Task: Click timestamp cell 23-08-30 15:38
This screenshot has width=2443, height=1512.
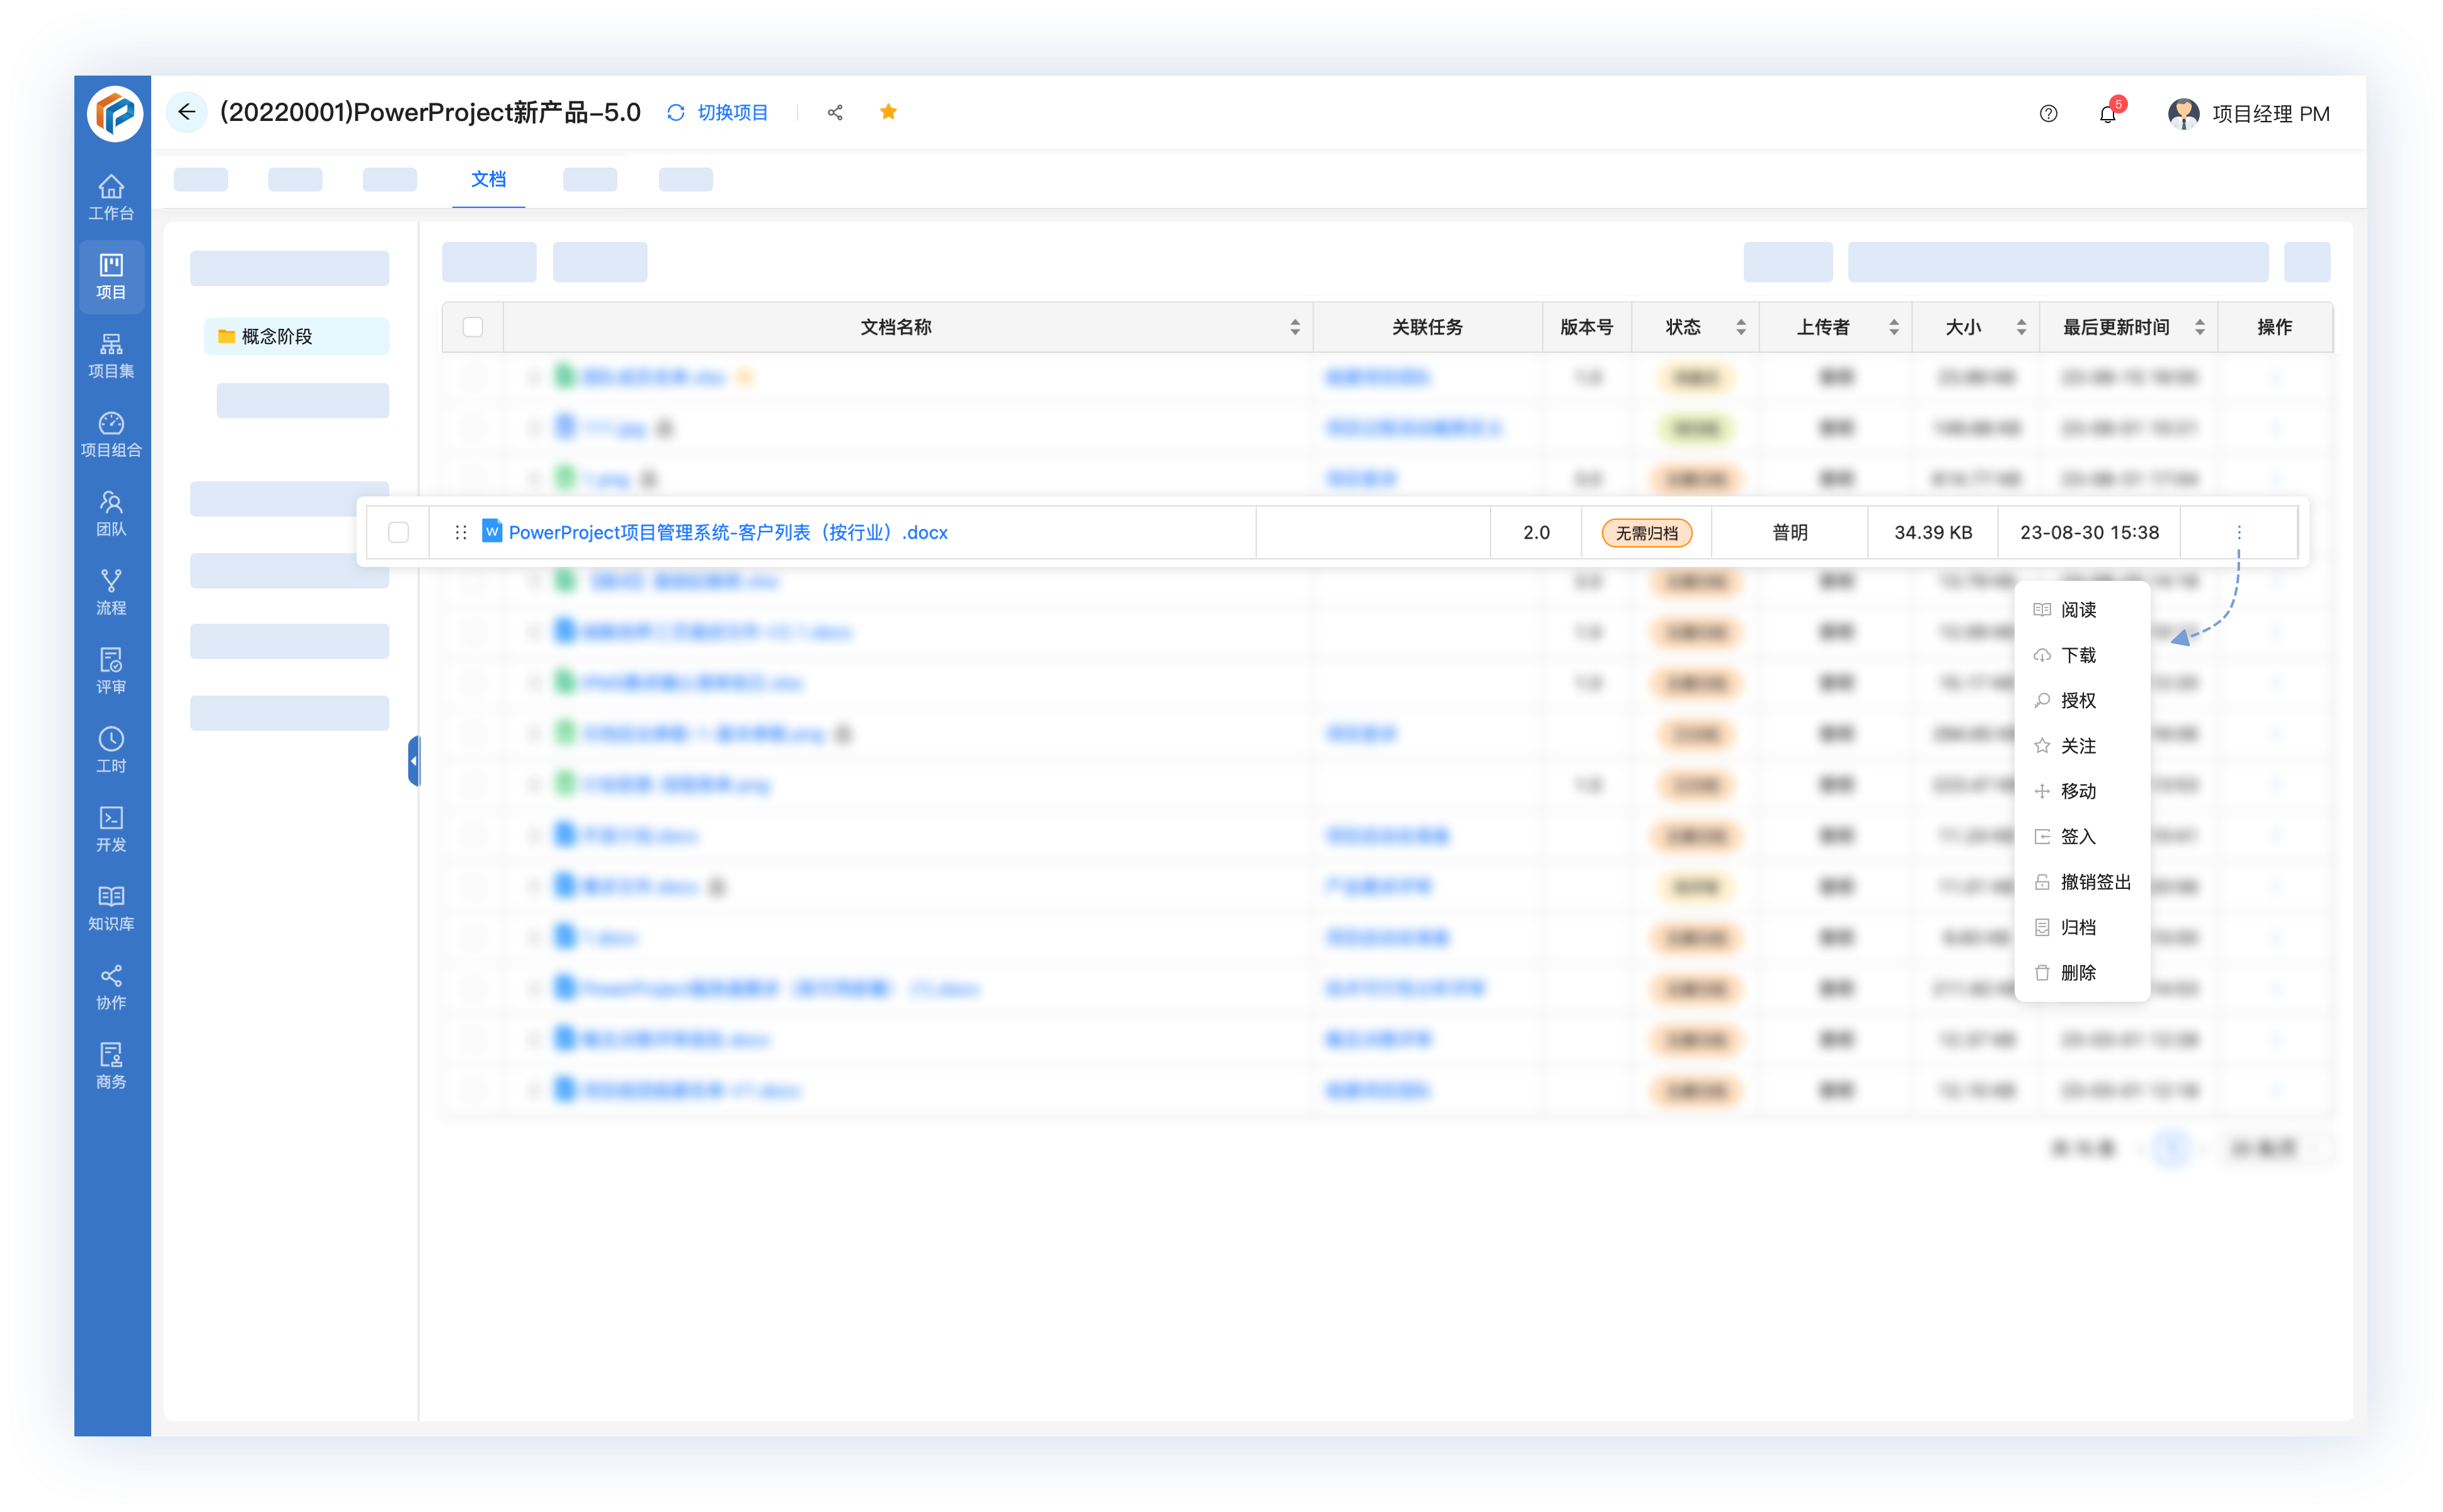Action: (x=2089, y=533)
